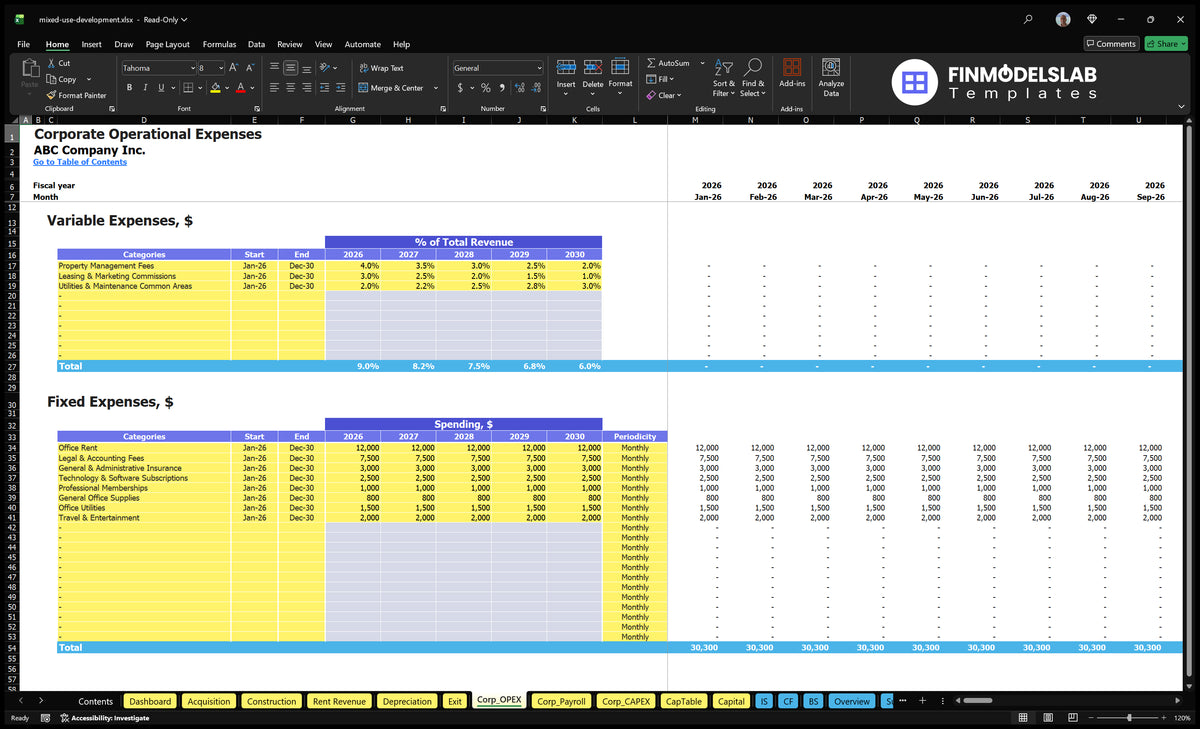Select the Format Painter brush

pos(51,95)
